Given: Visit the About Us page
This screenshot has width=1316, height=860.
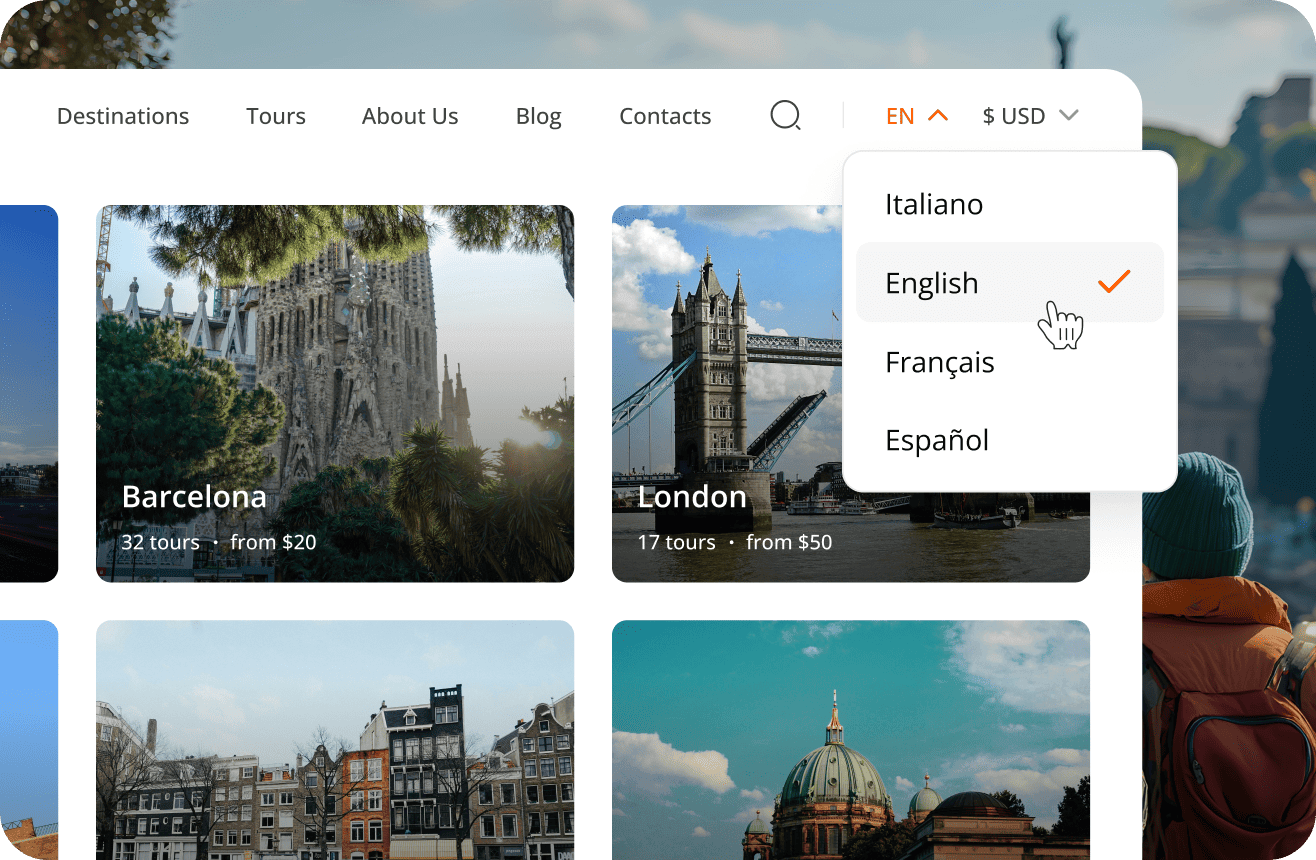Looking at the screenshot, I should point(410,116).
